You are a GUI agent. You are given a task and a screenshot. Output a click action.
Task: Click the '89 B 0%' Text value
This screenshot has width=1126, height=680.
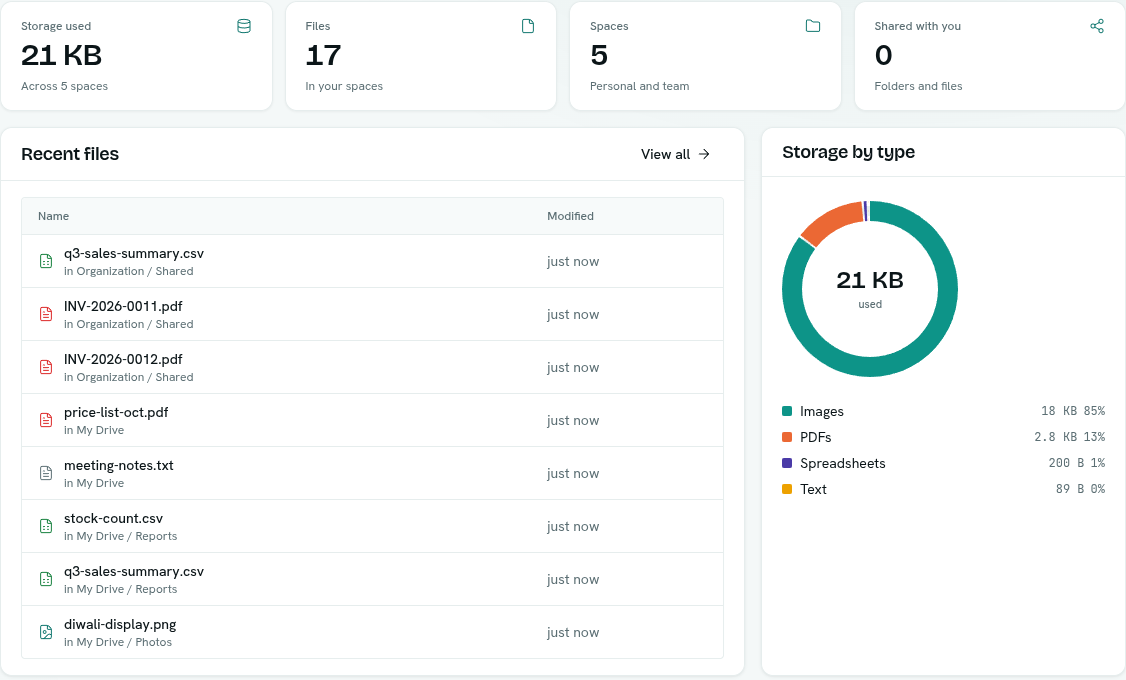pos(1080,489)
